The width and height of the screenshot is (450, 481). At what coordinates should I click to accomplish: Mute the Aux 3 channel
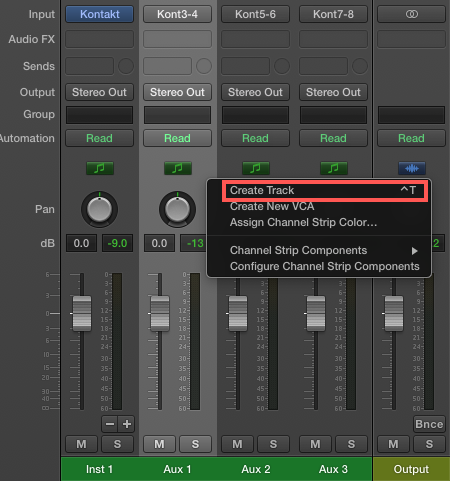tap(315, 444)
